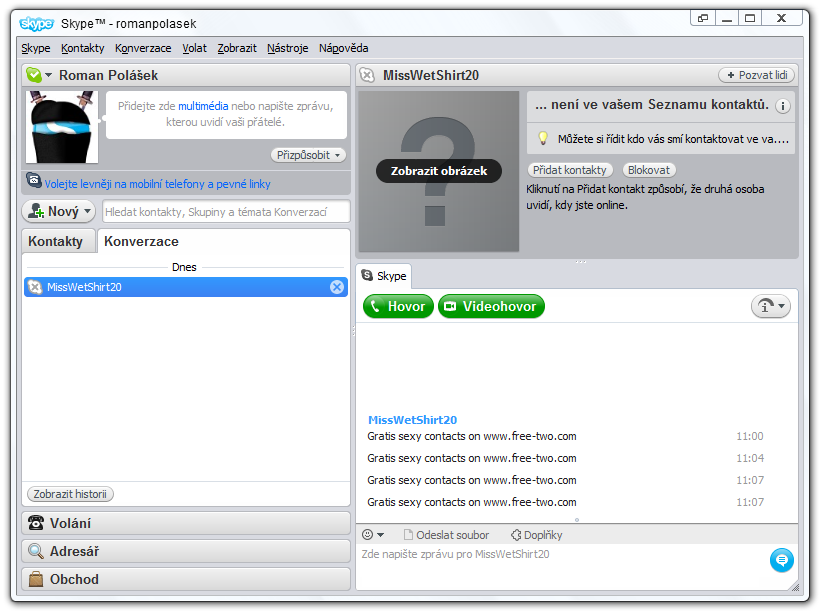Click the compact view button in the title bar
The width and height of the screenshot is (819, 612).
pos(703,18)
